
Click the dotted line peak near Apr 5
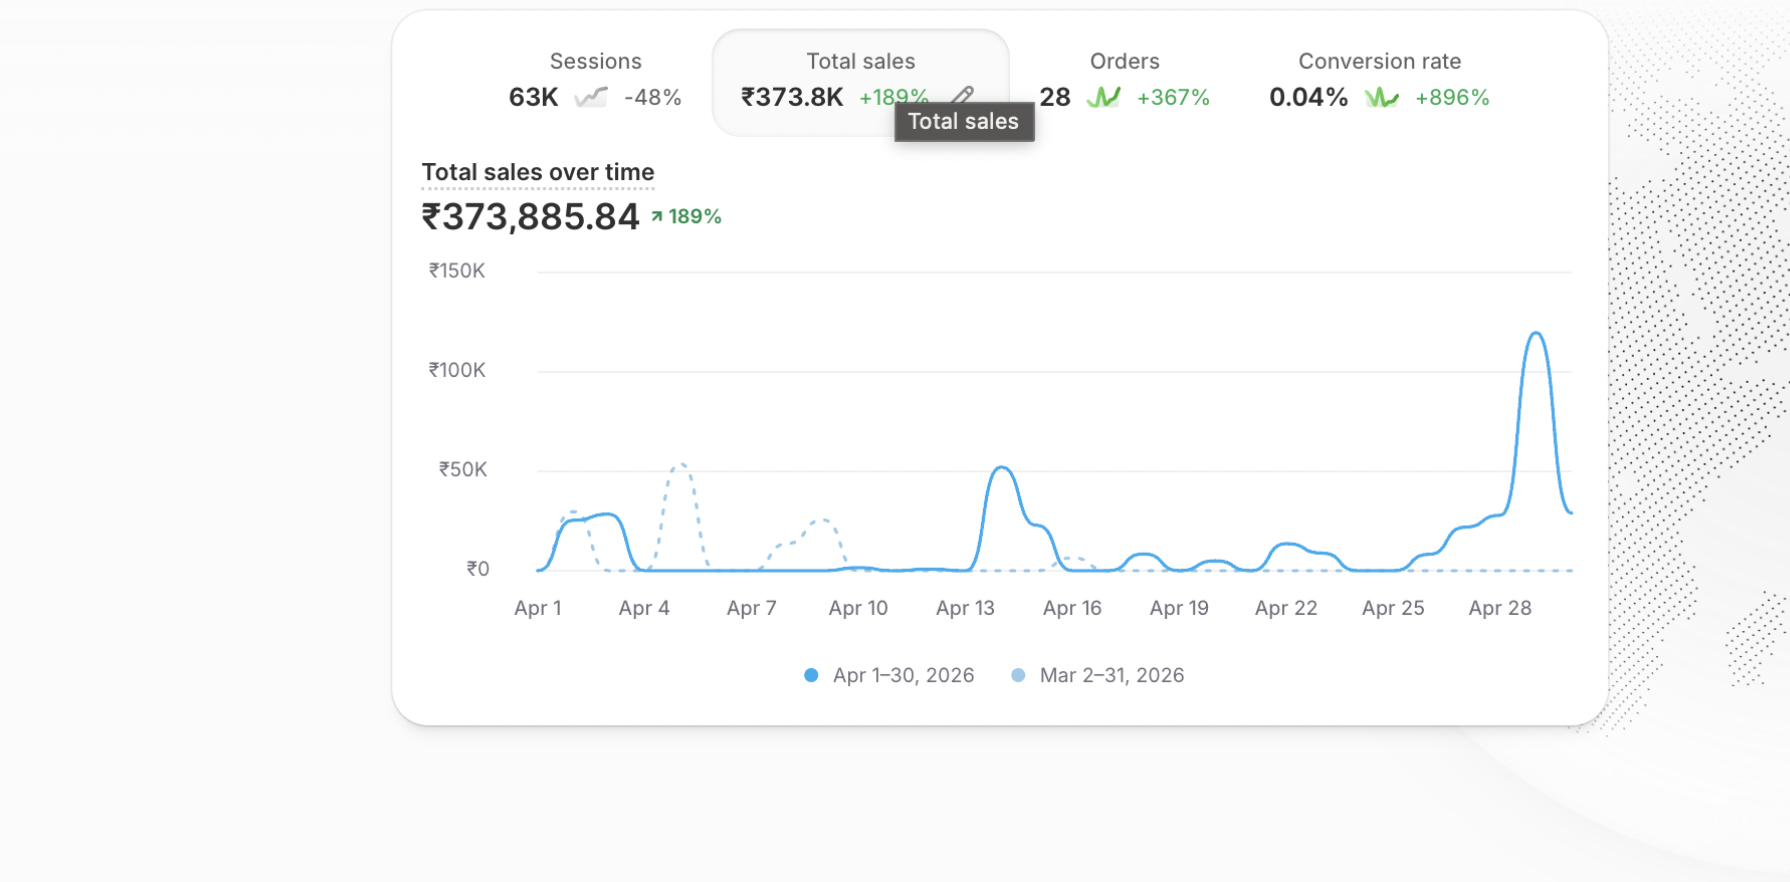pos(681,464)
